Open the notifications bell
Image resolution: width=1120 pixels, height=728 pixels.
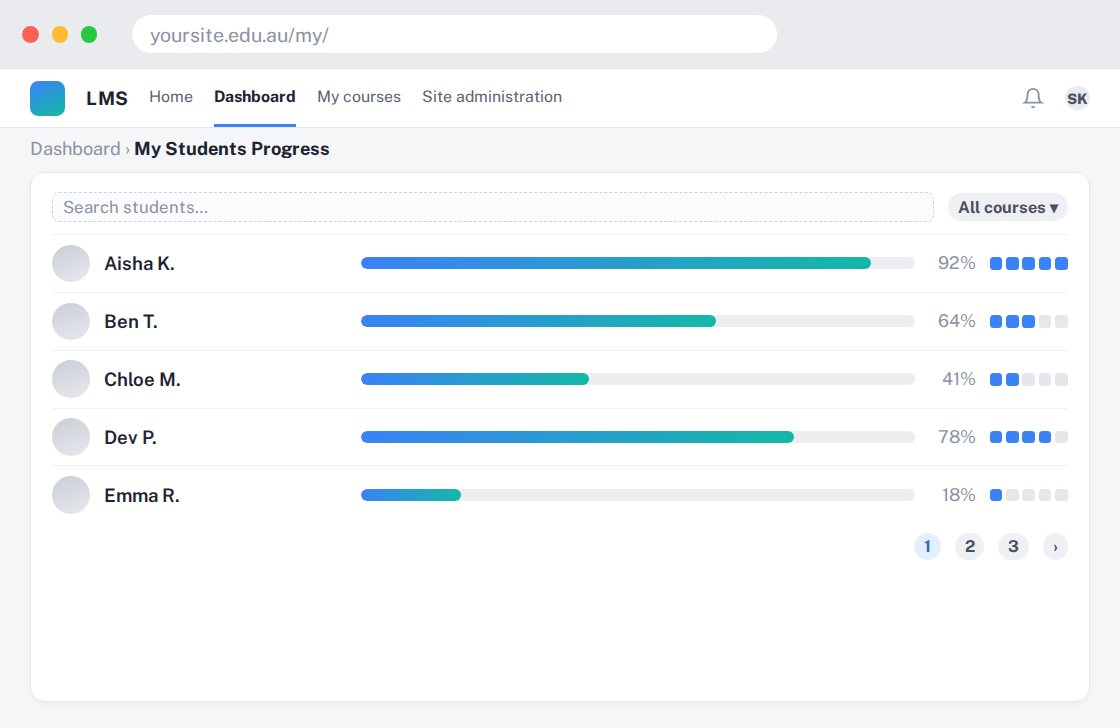click(x=1032, y=98)
